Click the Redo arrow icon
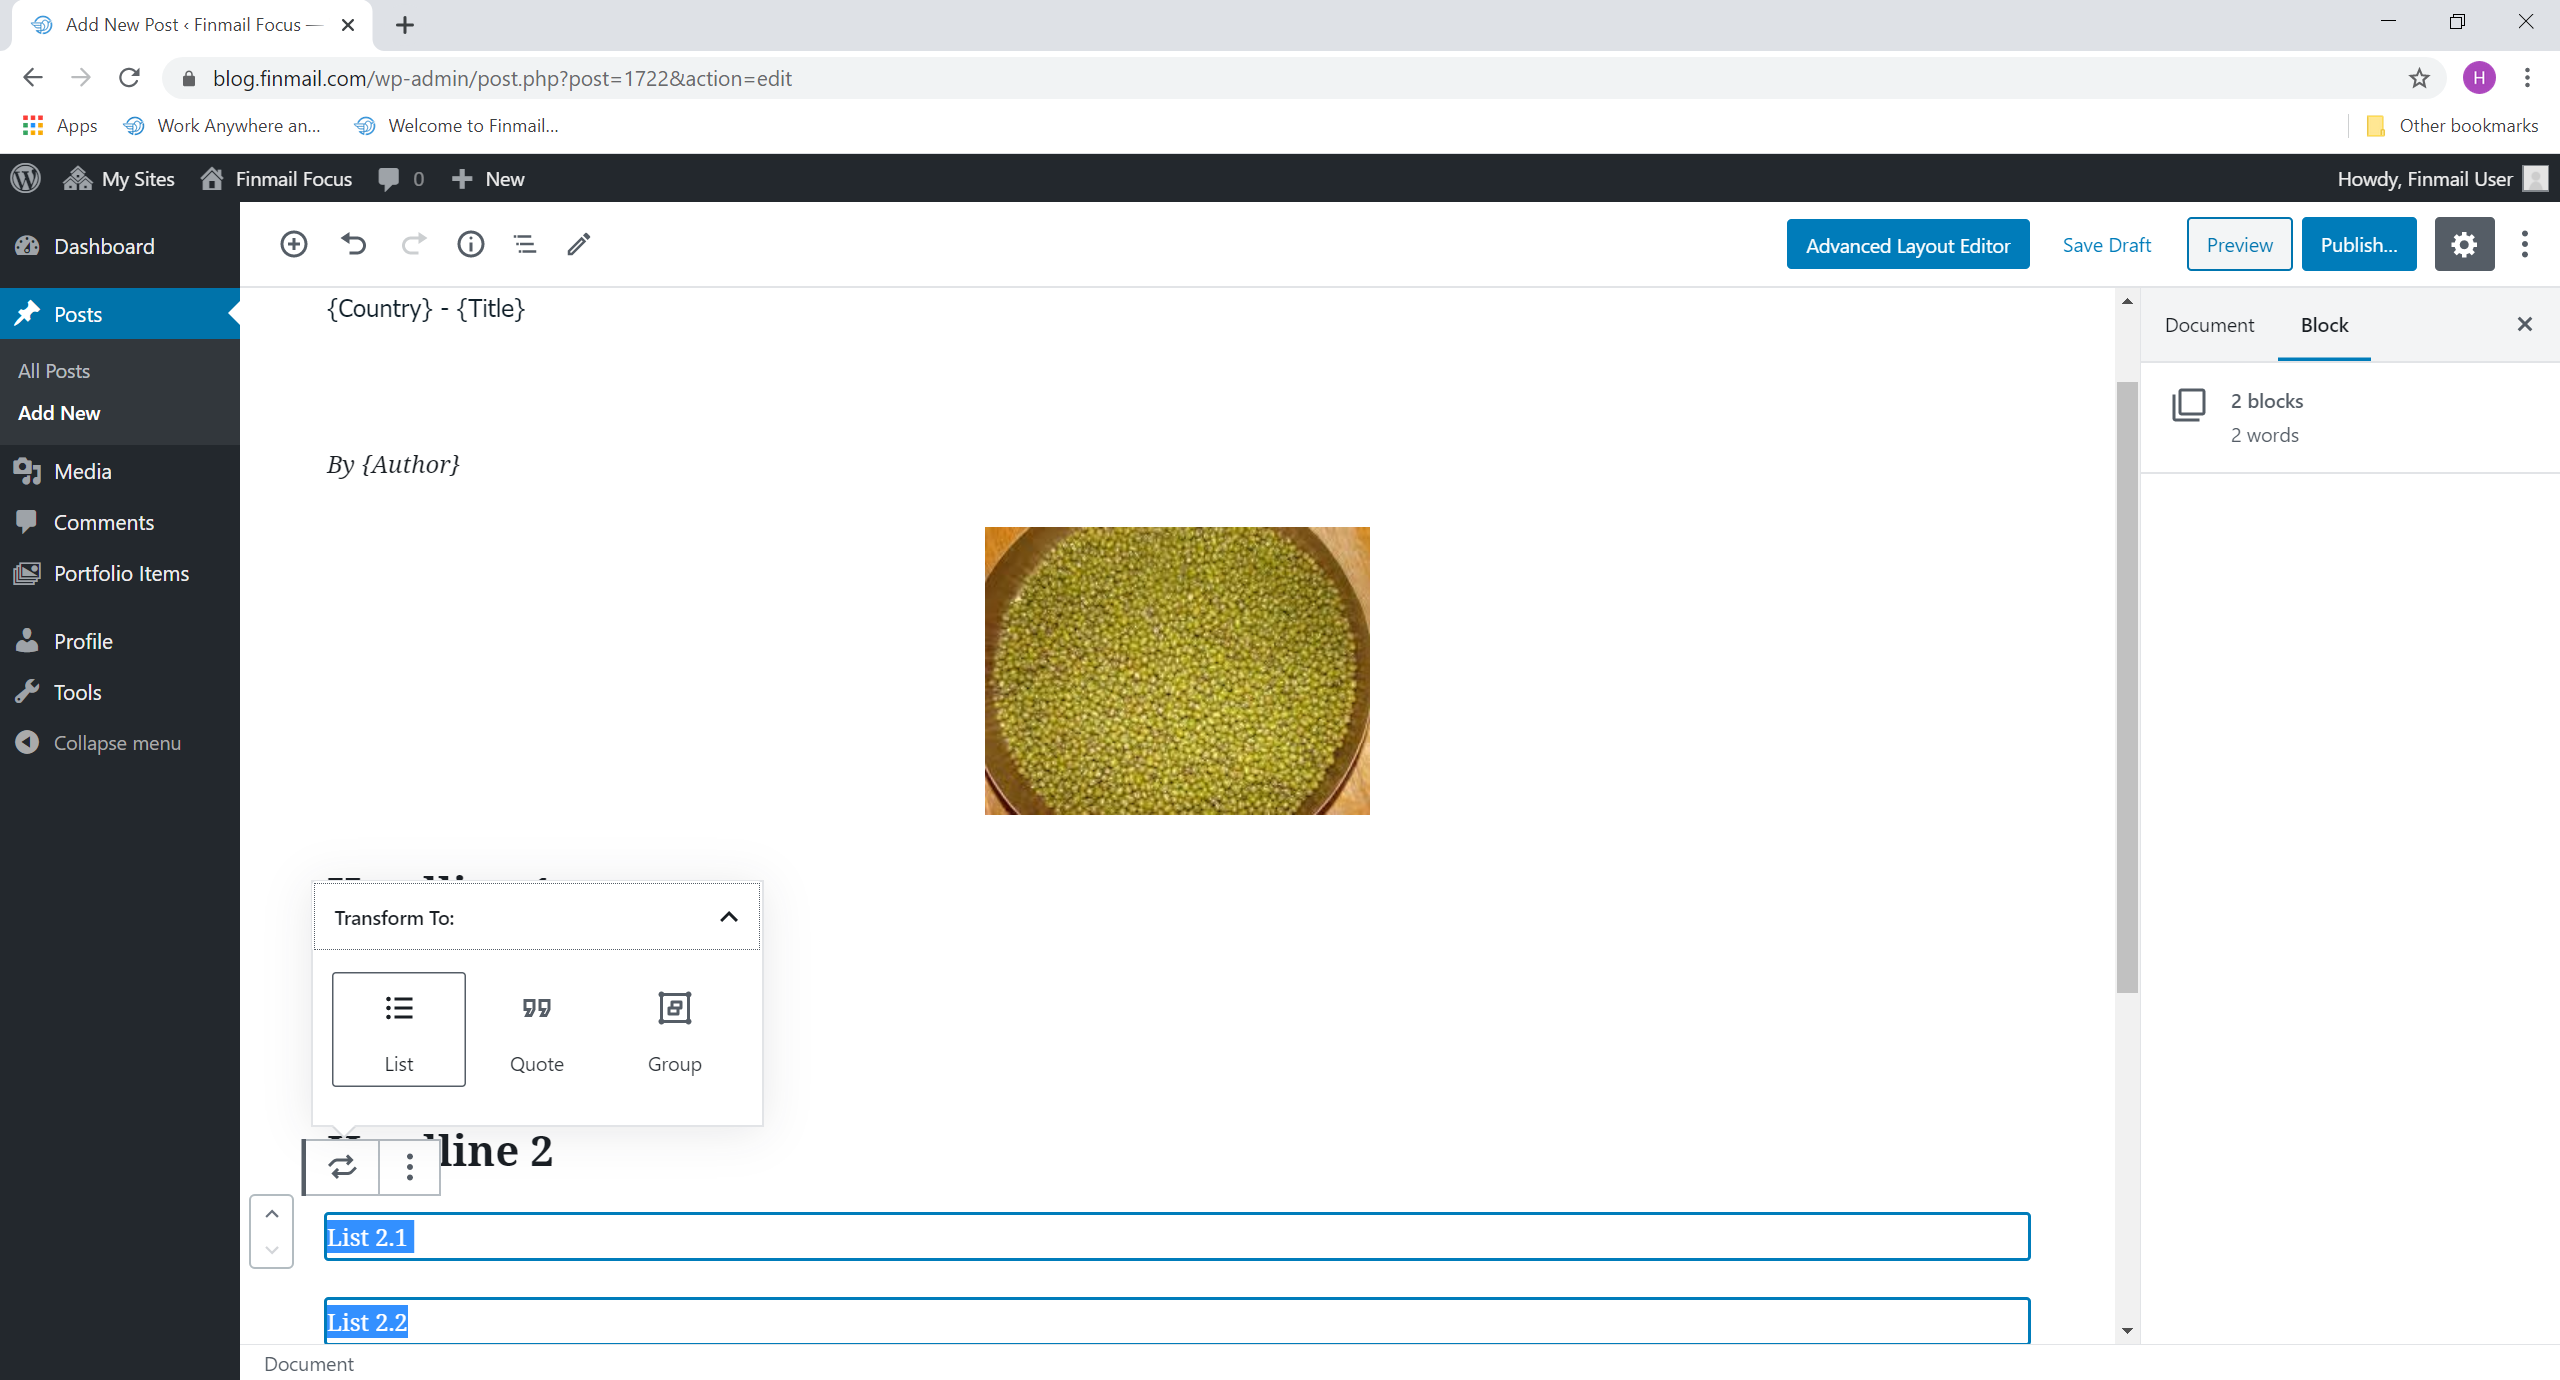2560x1380 pixels. [413, 244]
